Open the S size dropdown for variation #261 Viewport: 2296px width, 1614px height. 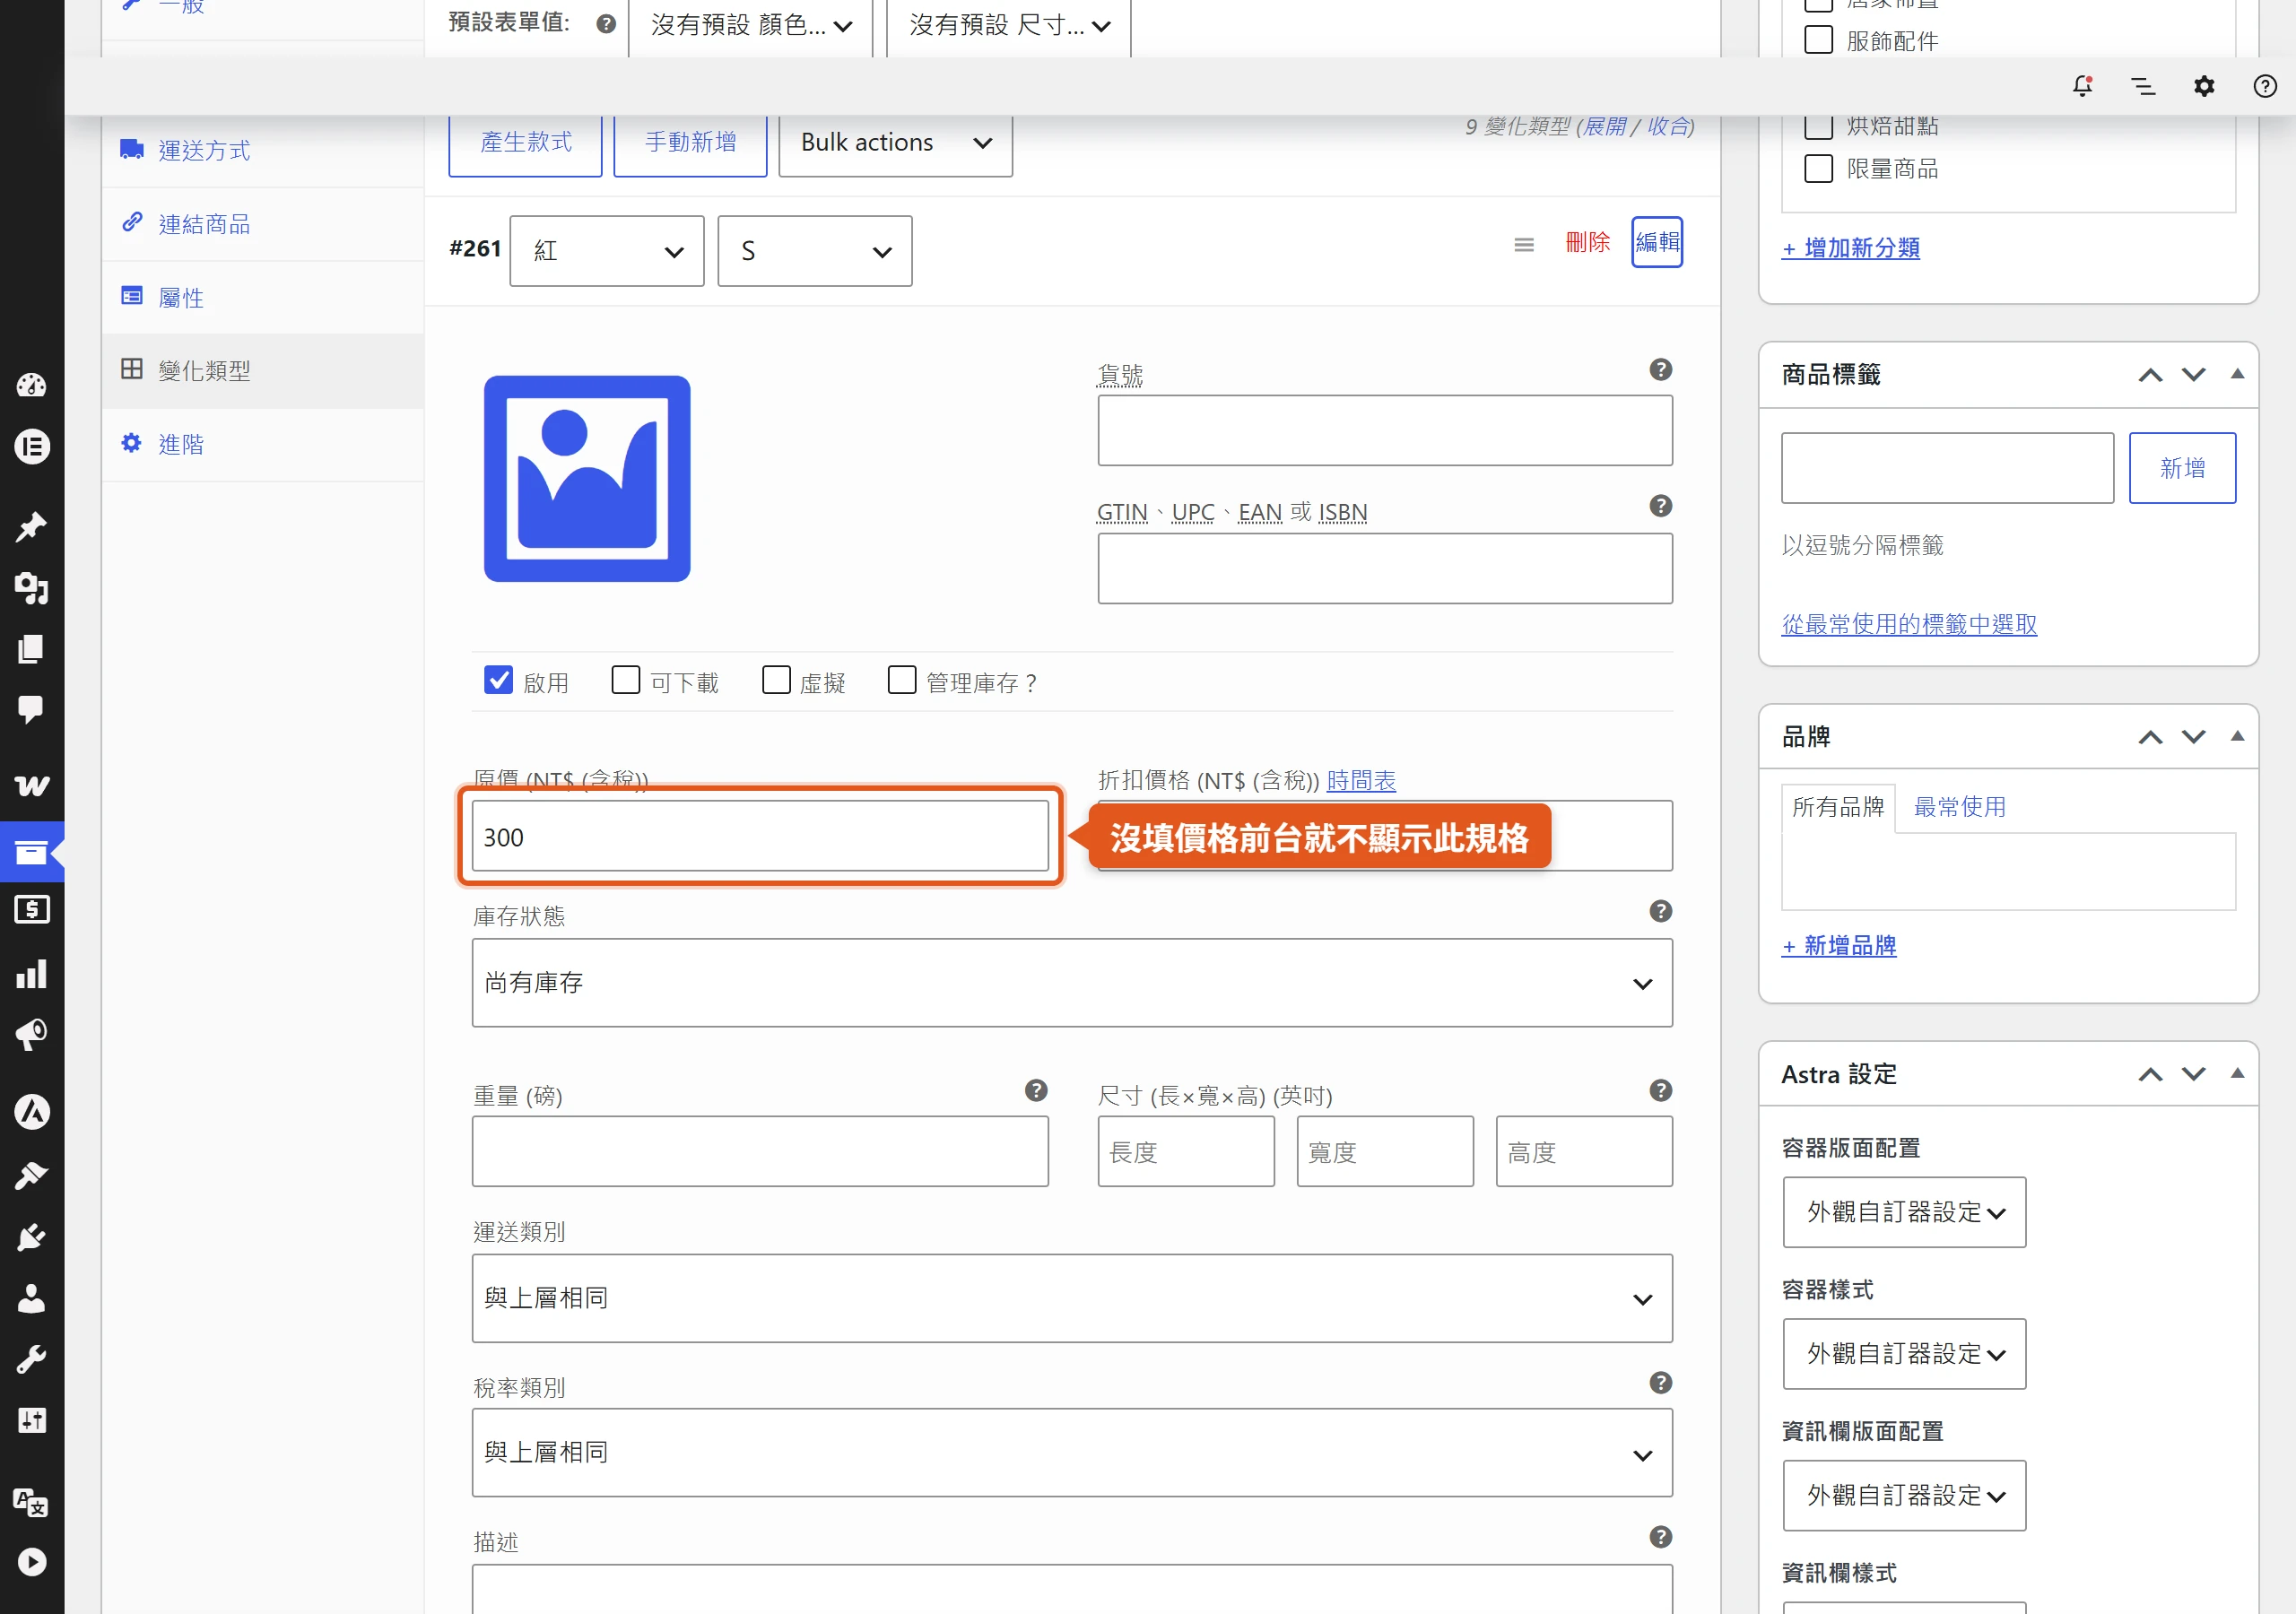tap(815, 251)
